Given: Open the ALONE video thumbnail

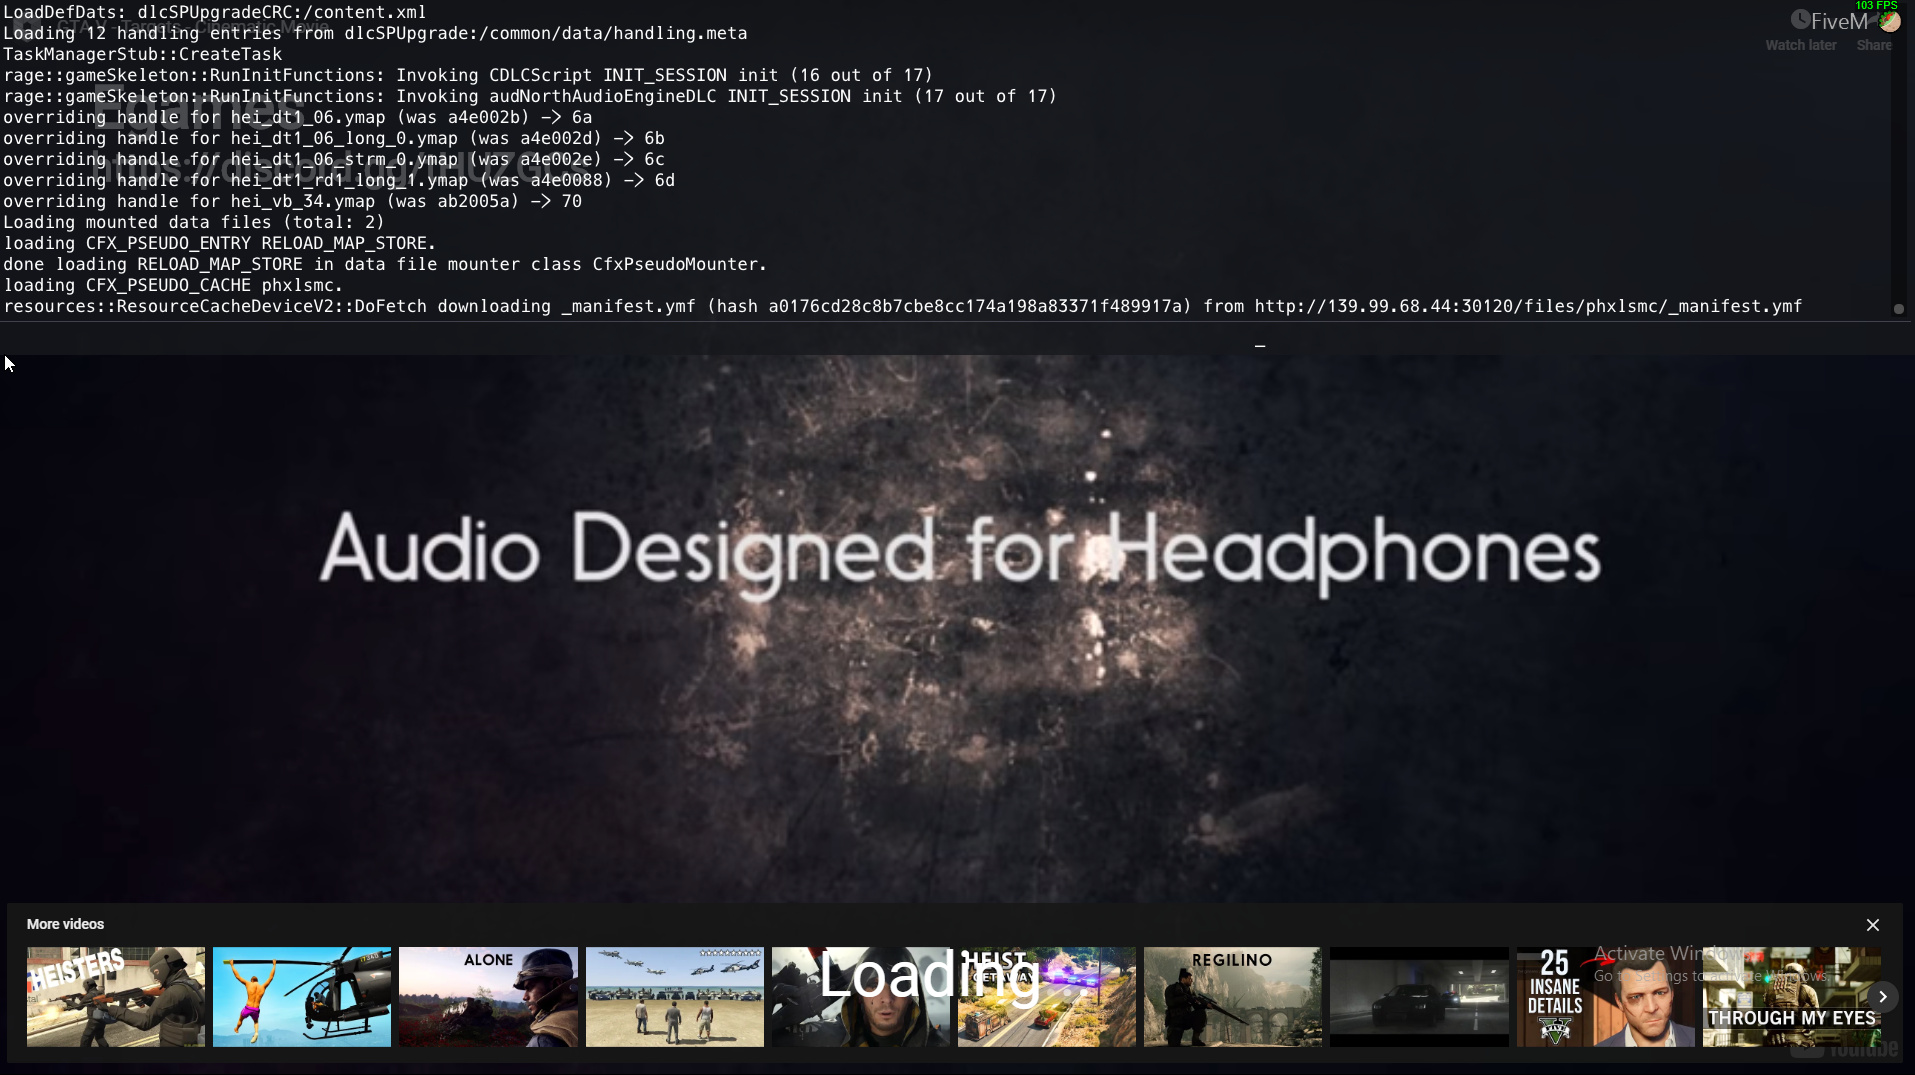Looking at the screenshot, I should [488, 996].
